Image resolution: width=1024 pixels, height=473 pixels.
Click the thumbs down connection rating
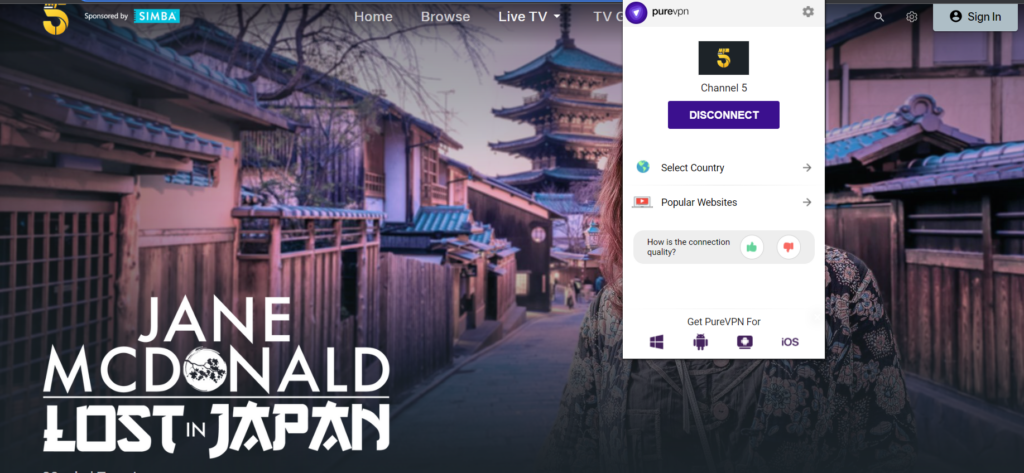pyautogui.click(x=788, y=247)
